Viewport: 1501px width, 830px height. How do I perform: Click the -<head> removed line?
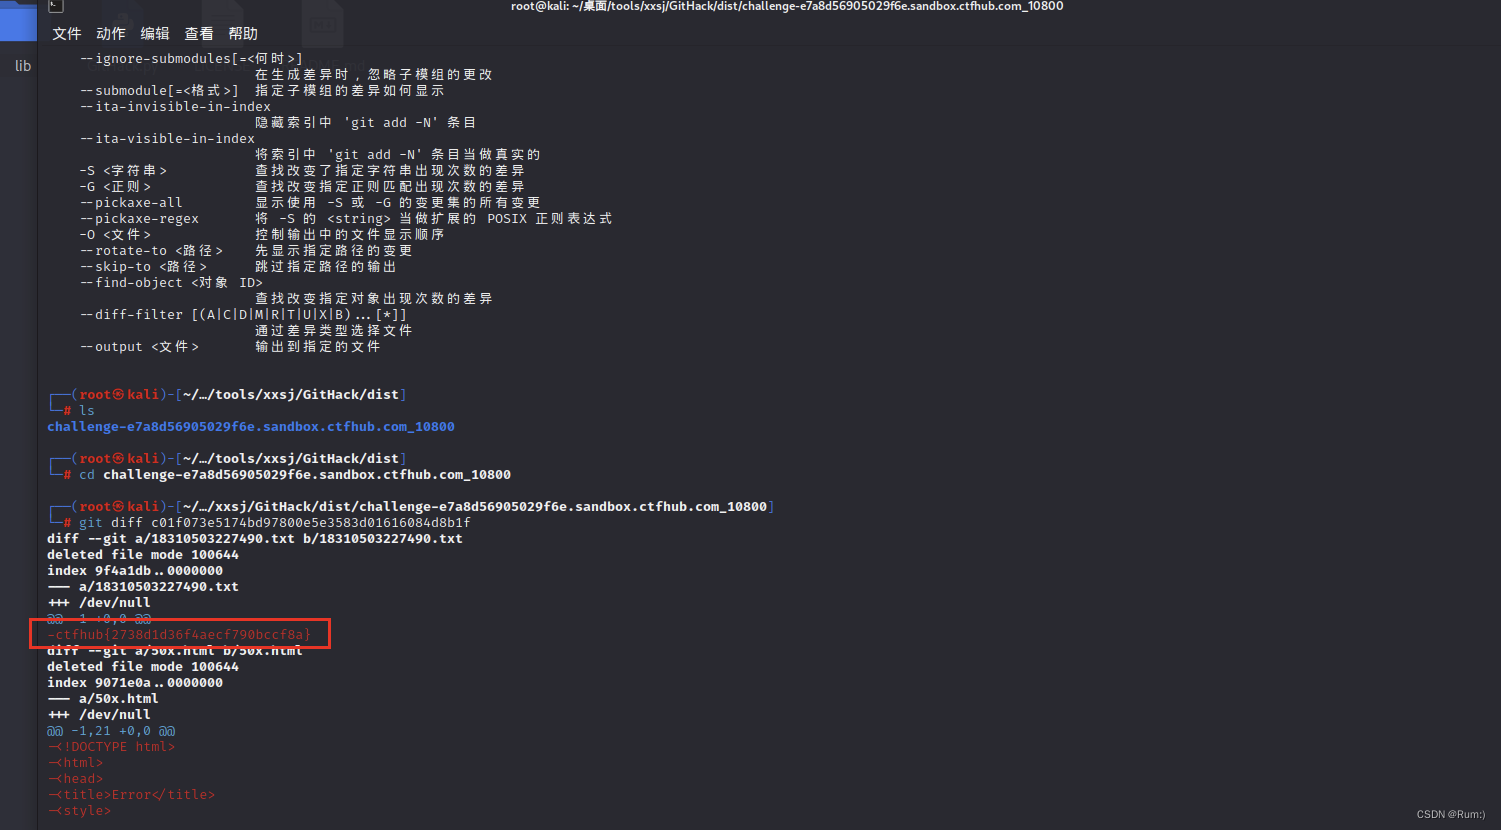coord(75,779)
